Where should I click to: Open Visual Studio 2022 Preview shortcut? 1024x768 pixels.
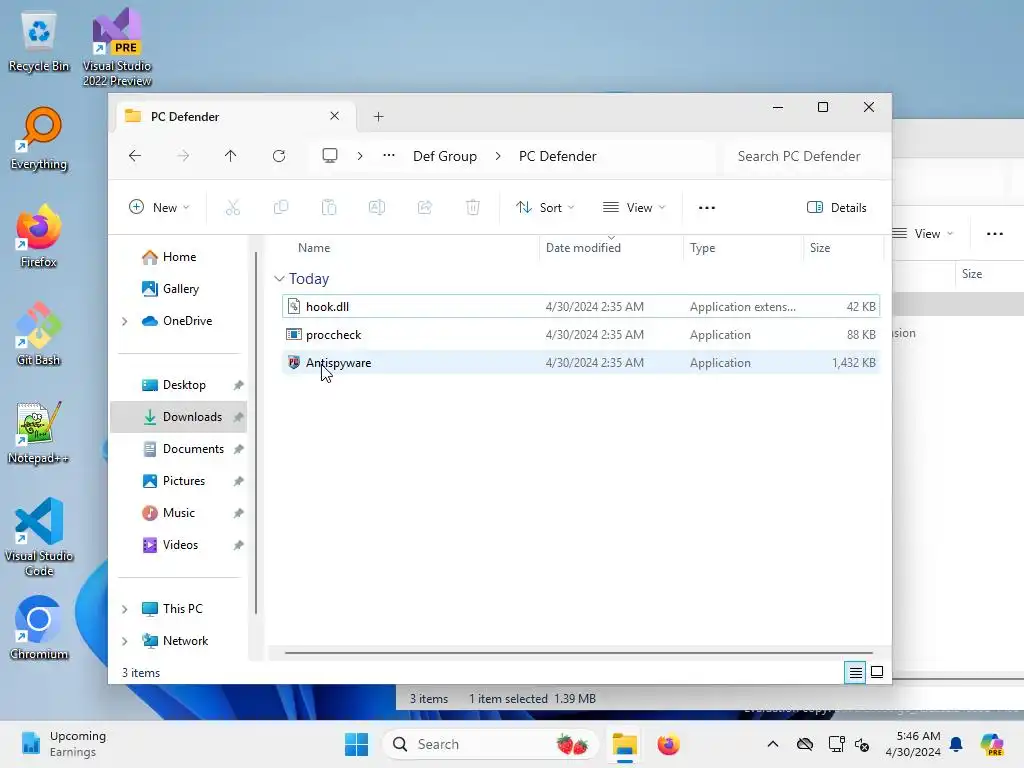tap(117, 47)
